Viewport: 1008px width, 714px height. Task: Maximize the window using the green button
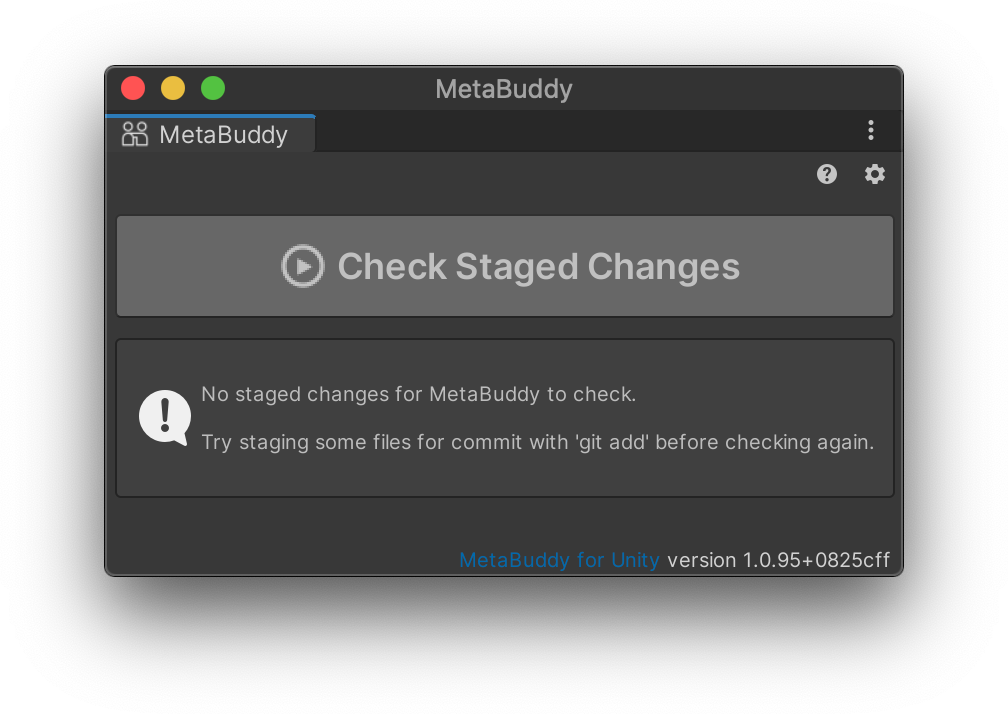coord(213,88)
